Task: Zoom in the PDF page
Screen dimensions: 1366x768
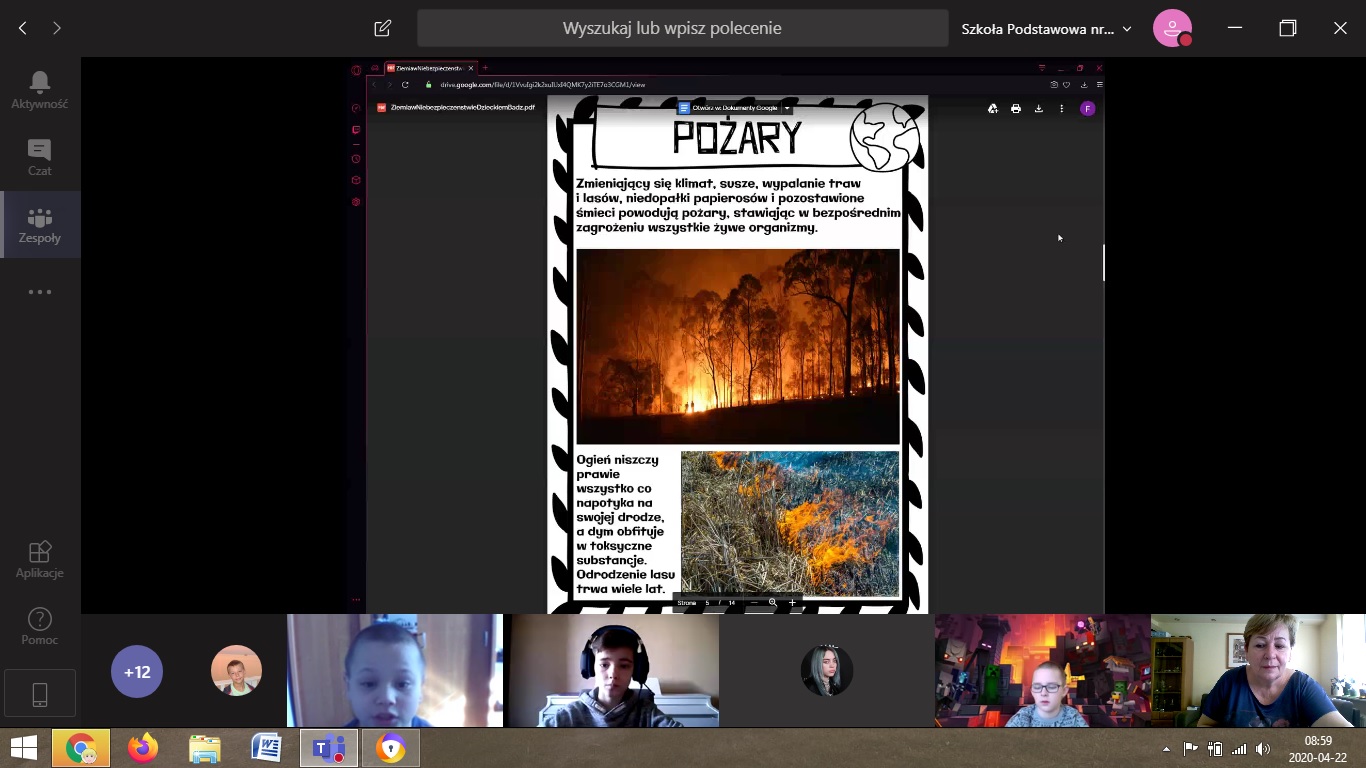Action: (x=792, y=603)
